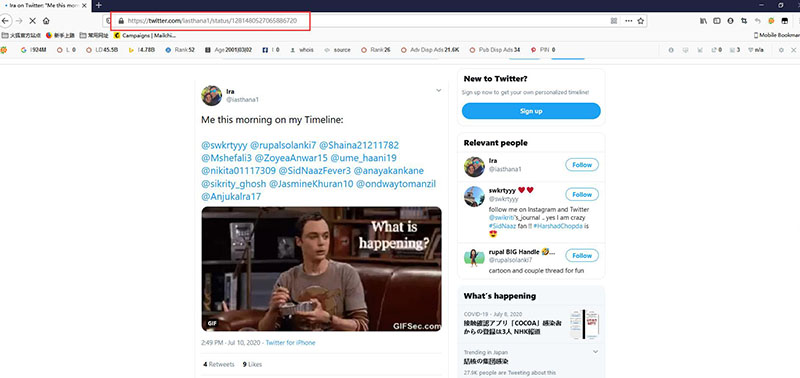The width and height of the screenshot is (800, 378).
Task: Click Adv Disp Ads 21.6K metric
Action: (430, 50)
